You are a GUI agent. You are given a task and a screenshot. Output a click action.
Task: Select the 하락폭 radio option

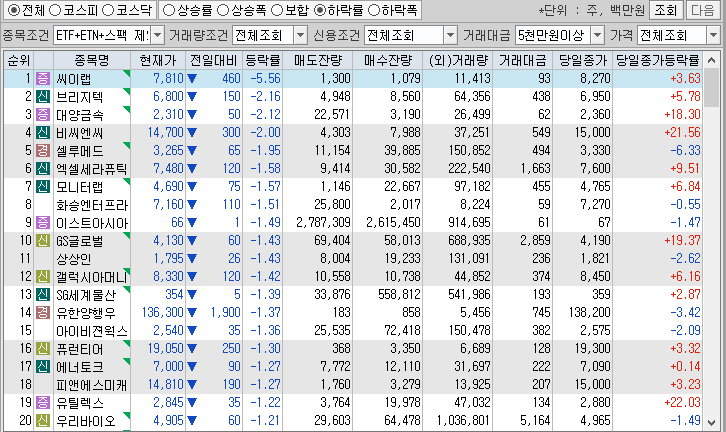coord(373,10)
